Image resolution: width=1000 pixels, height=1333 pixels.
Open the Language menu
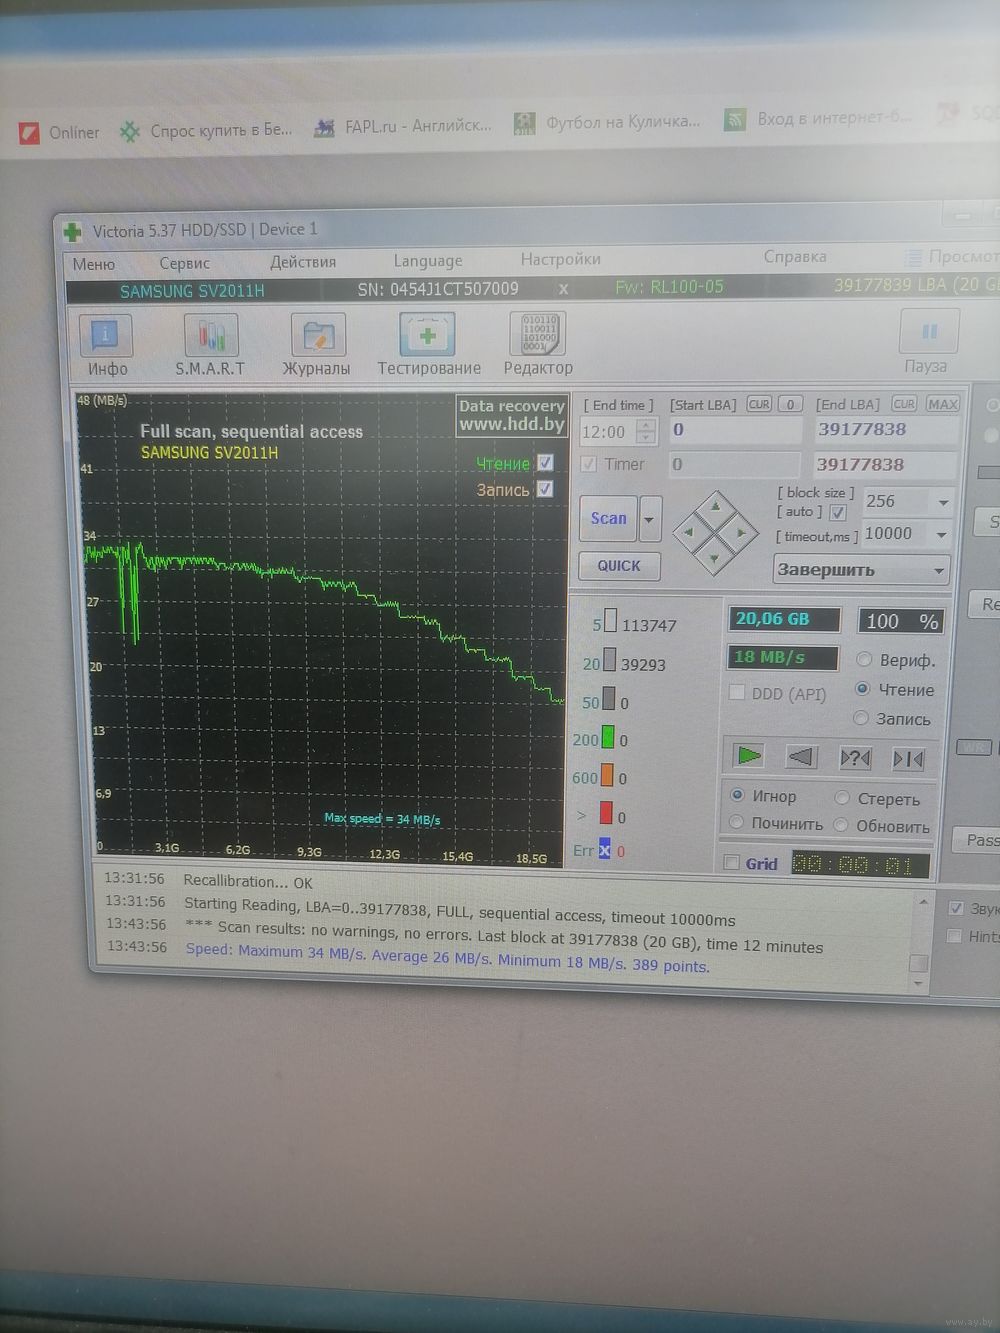tap(428, 261)
